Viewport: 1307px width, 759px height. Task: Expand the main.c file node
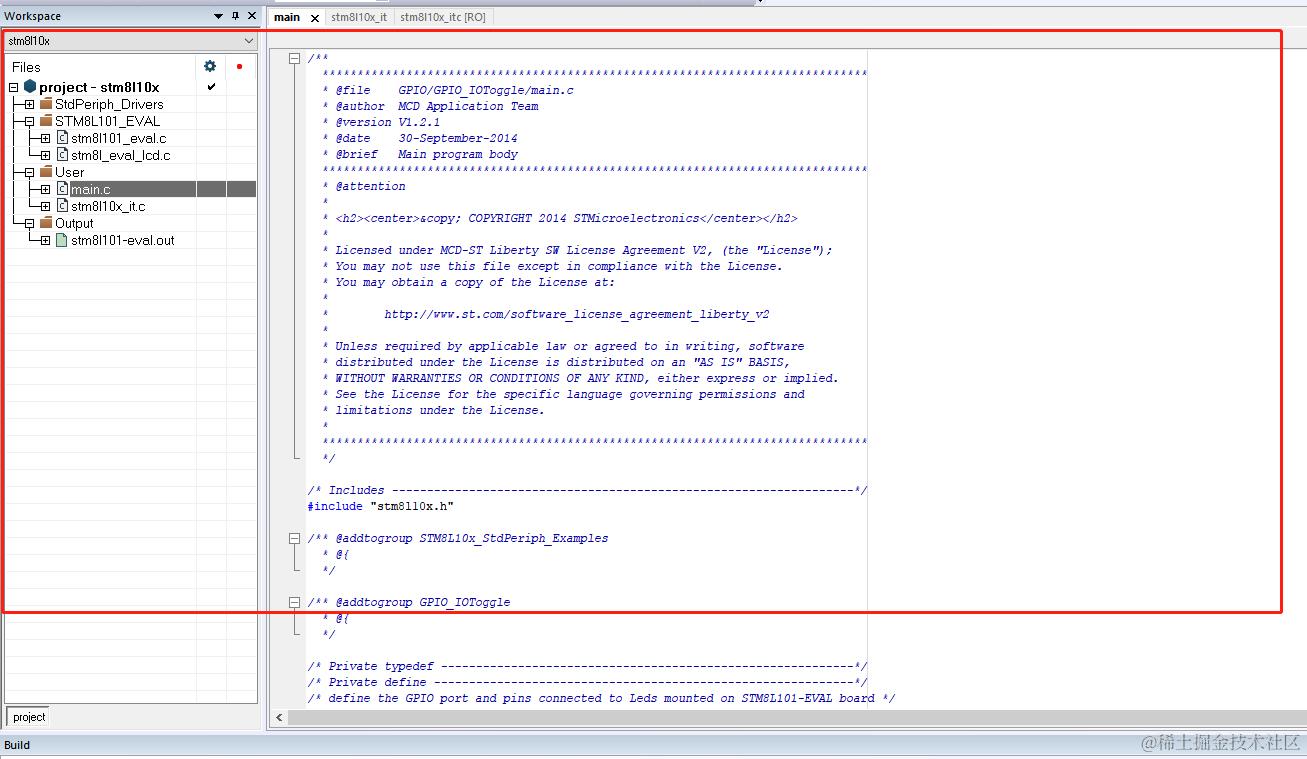point(45,190)
